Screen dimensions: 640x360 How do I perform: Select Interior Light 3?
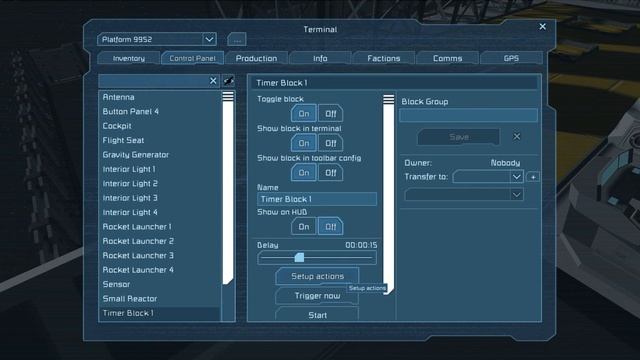pos(160,198)
